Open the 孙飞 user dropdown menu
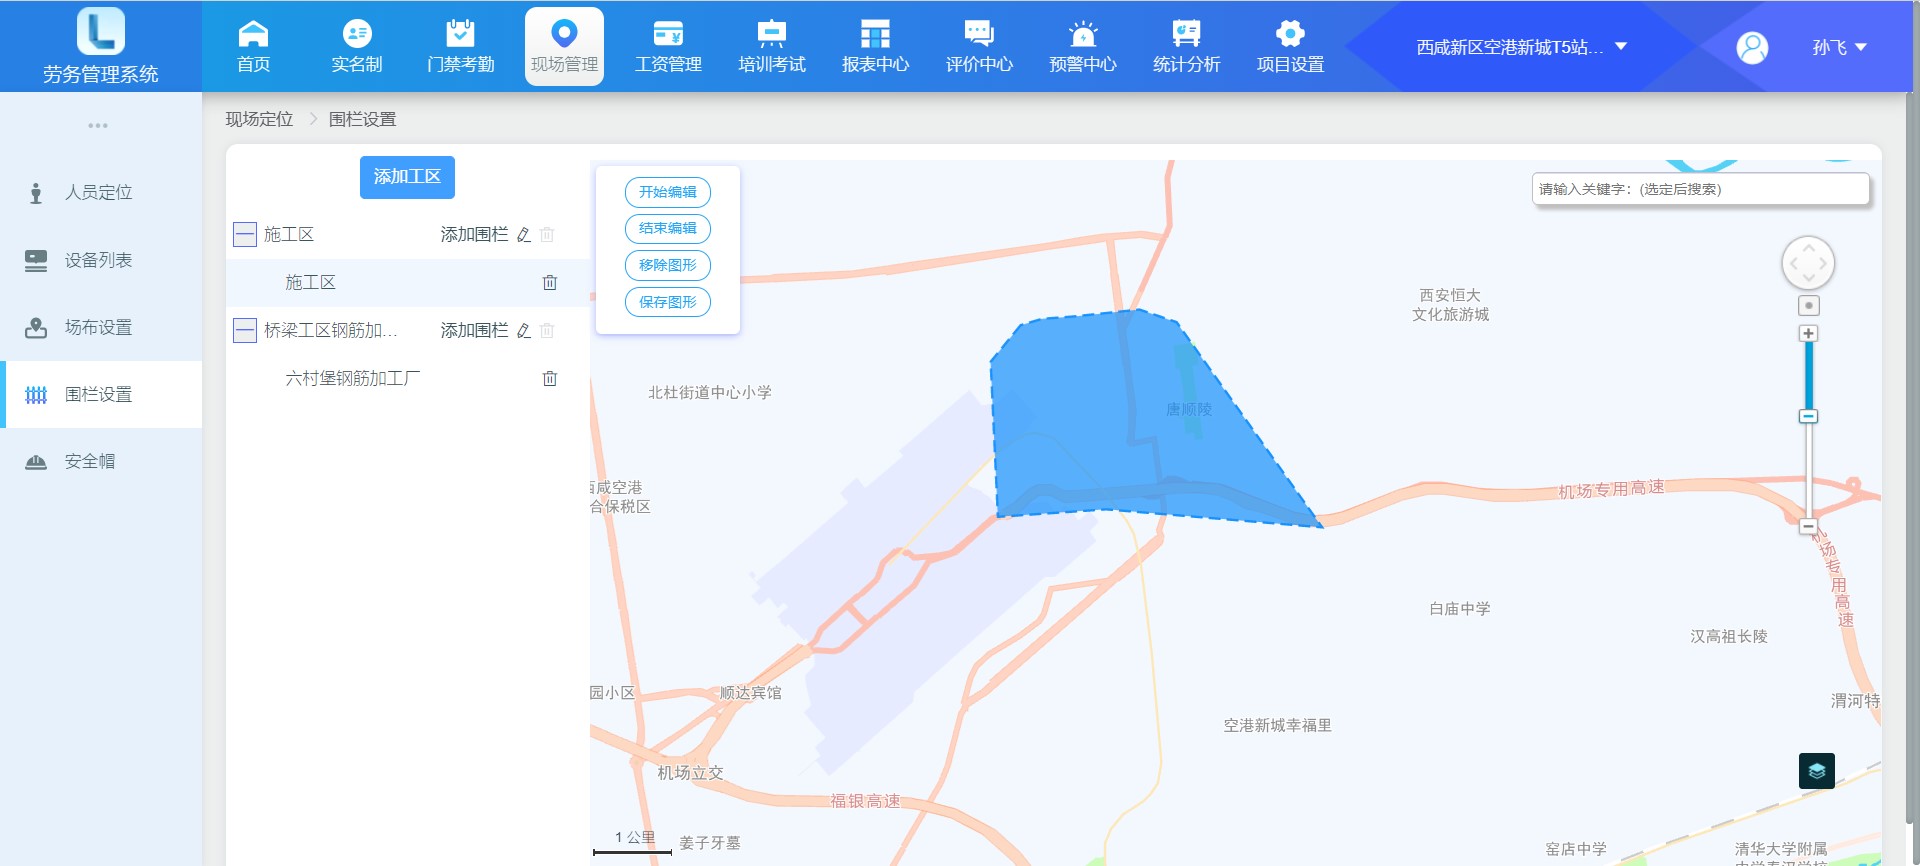Image resolution: width=1920 pixels, height=866 pixels. coord(1839,47)
